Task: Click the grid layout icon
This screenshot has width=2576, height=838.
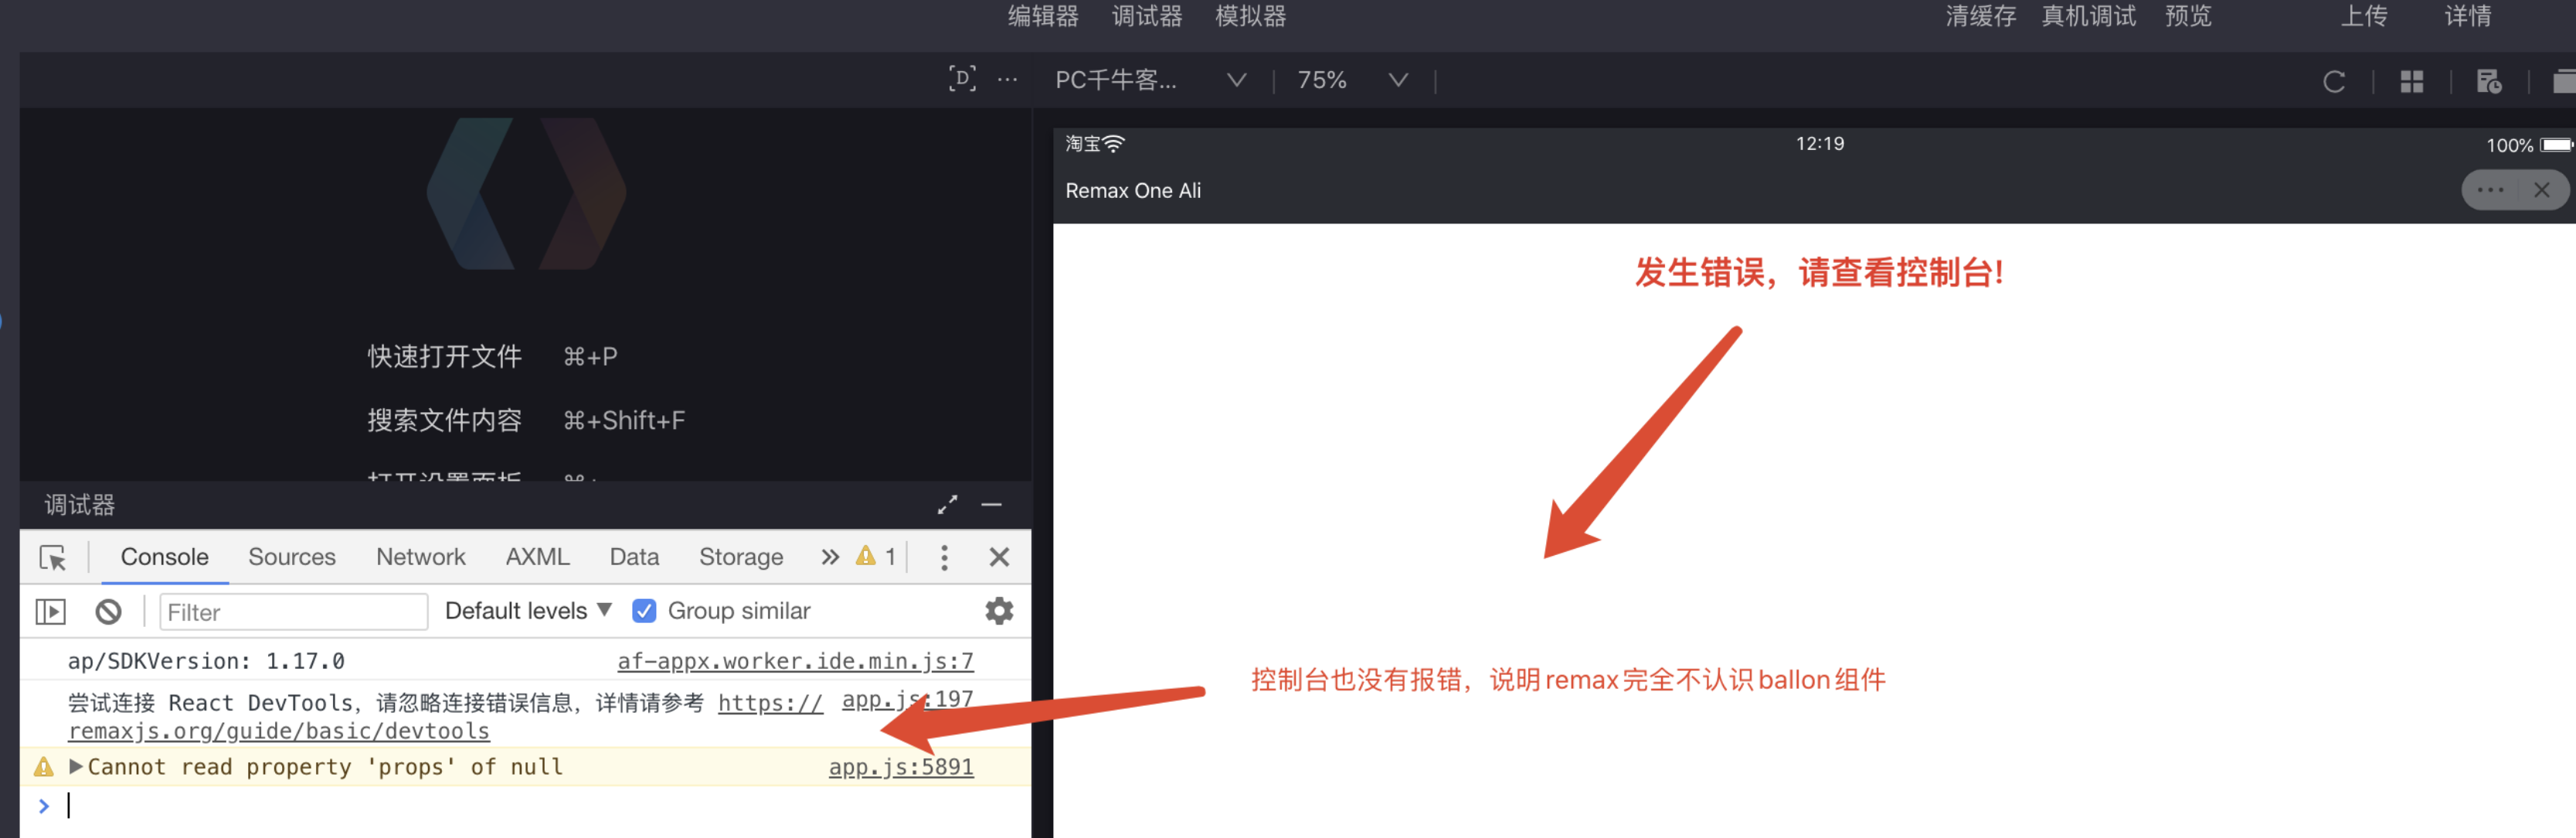Action: coord(2411,82)
